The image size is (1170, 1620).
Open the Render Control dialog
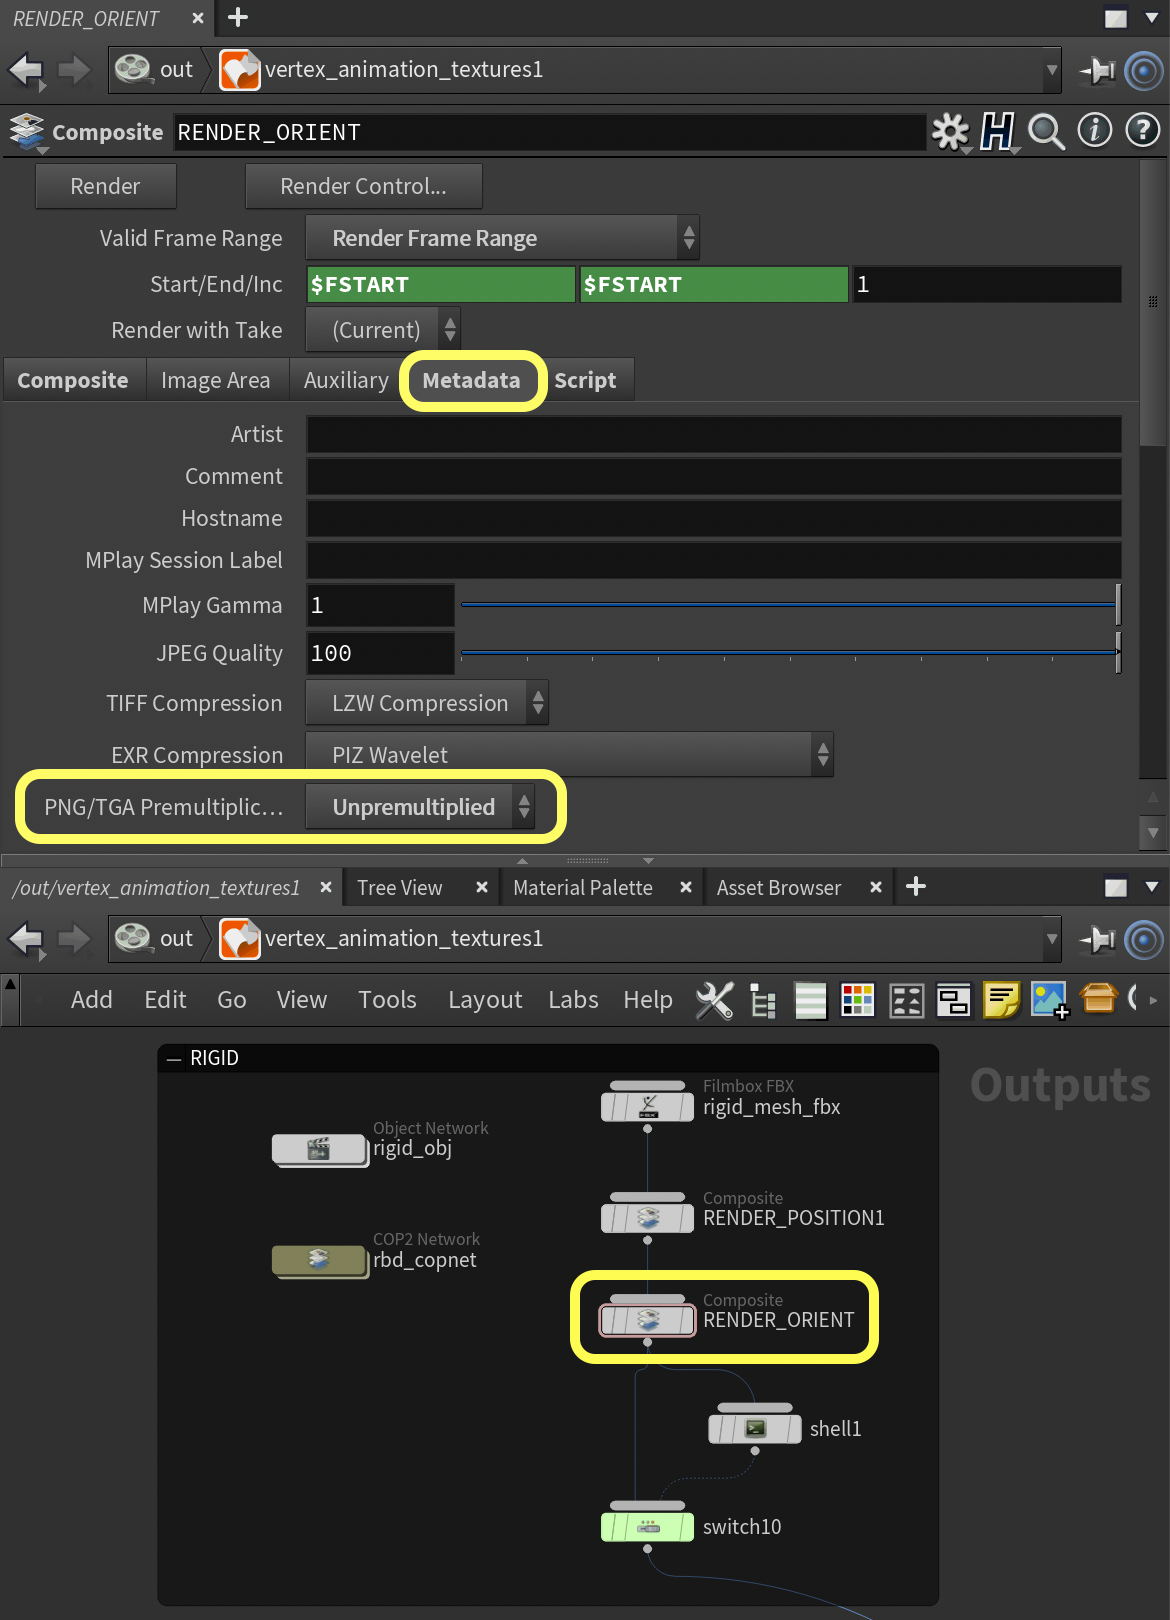(x=363, y=187)
